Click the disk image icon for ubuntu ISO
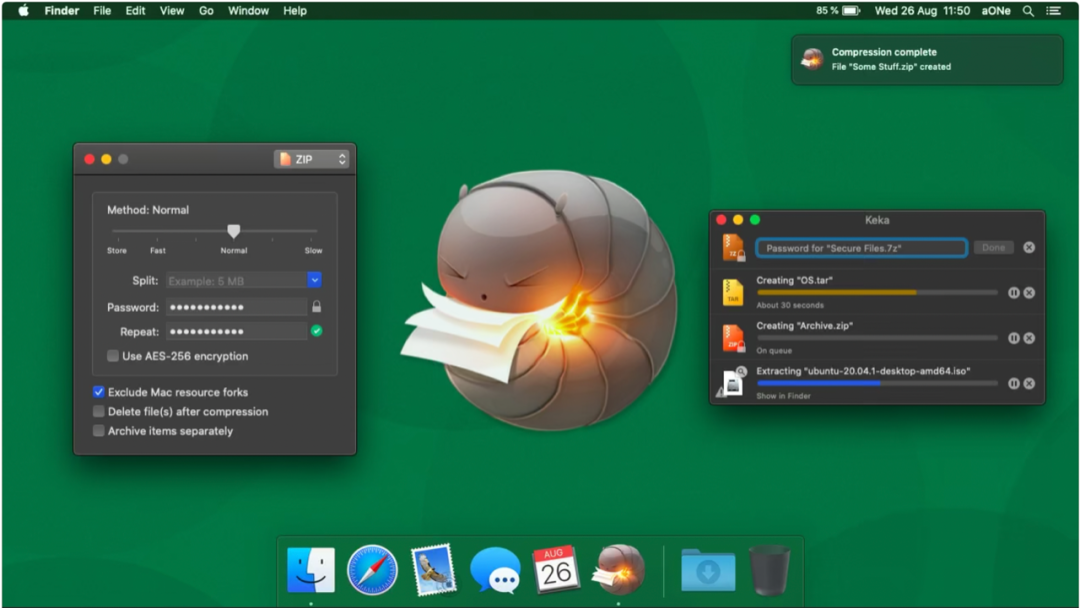Image resolution: width=1080 pixels, height=608 pixels. pyautogui.click(x=732, y=382)
